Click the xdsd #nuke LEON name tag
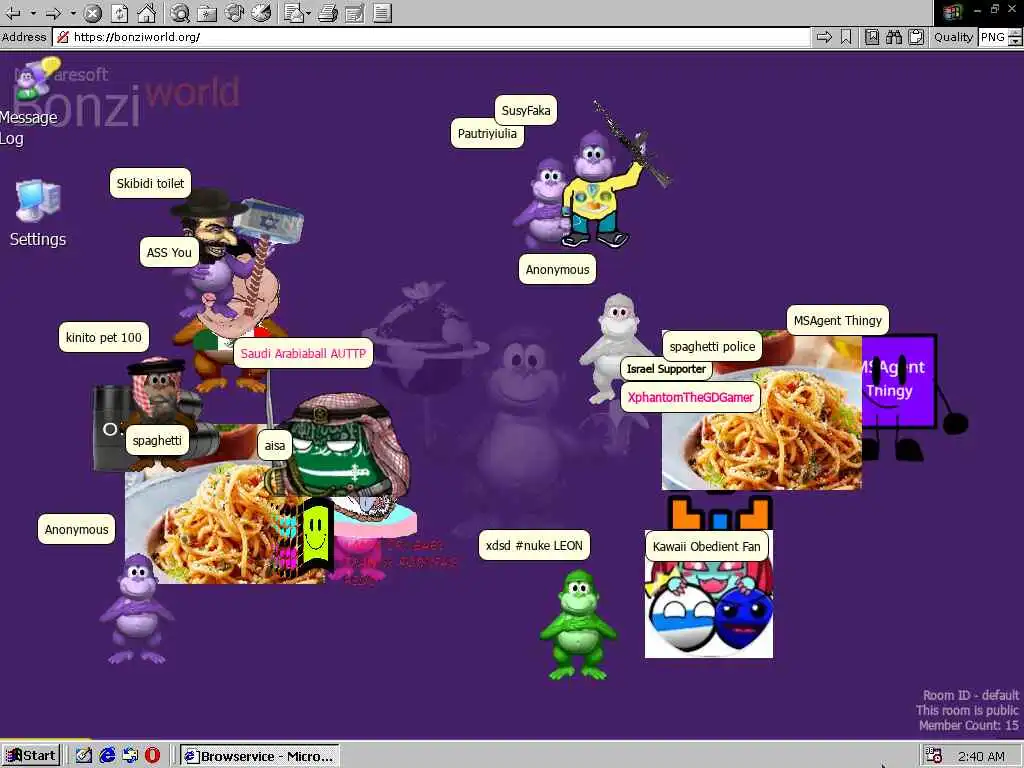 coord(534,545)
